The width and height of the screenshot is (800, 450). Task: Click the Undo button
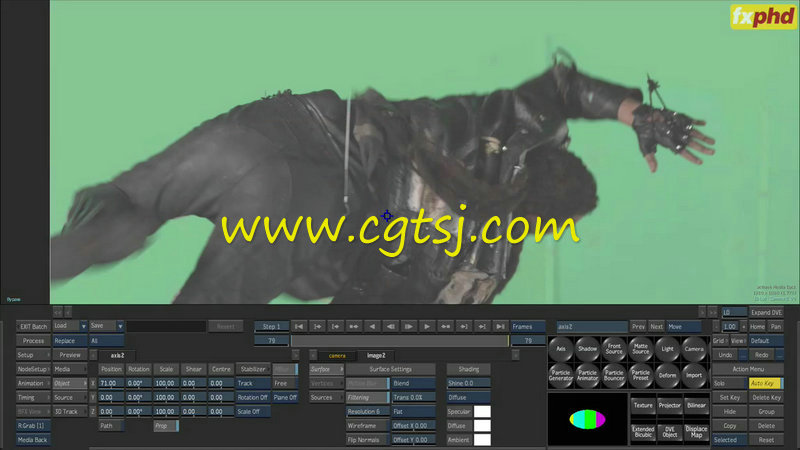[x=726, y=355]
